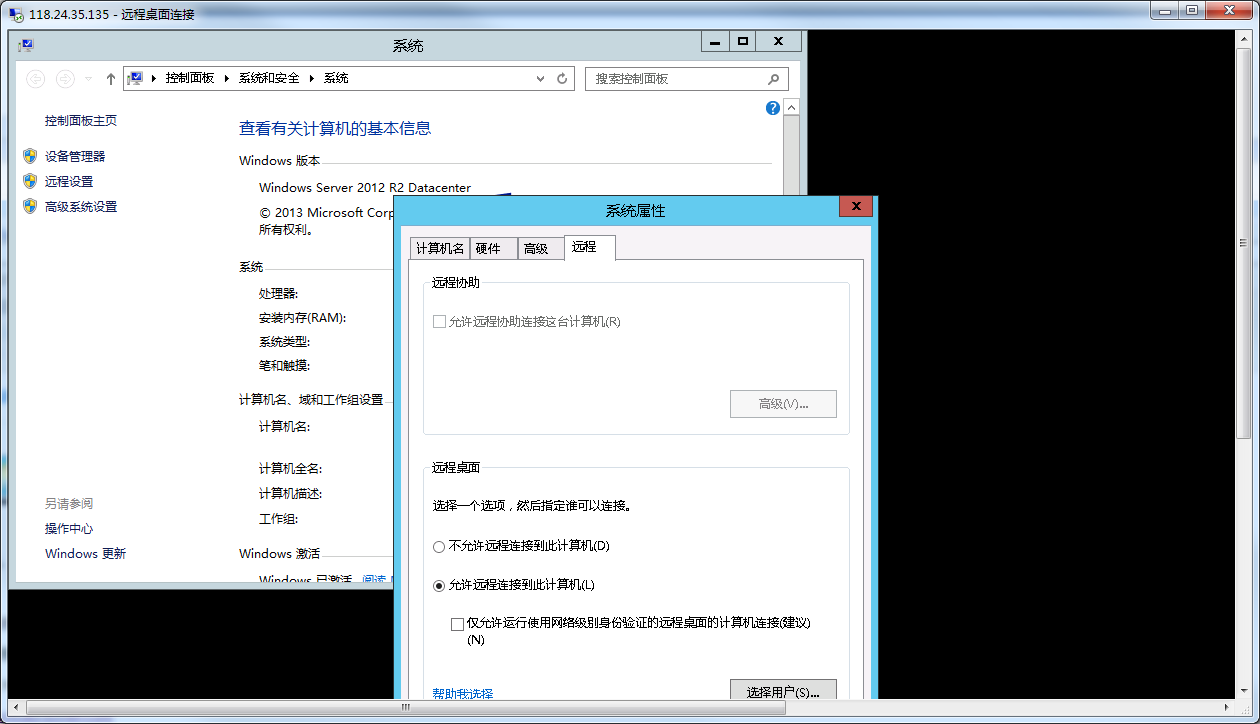Click the text Windows Server 2012 R2 Datacenter
Image resolution: width=1260 pixels, height=724 pixels.
(365, 187)
